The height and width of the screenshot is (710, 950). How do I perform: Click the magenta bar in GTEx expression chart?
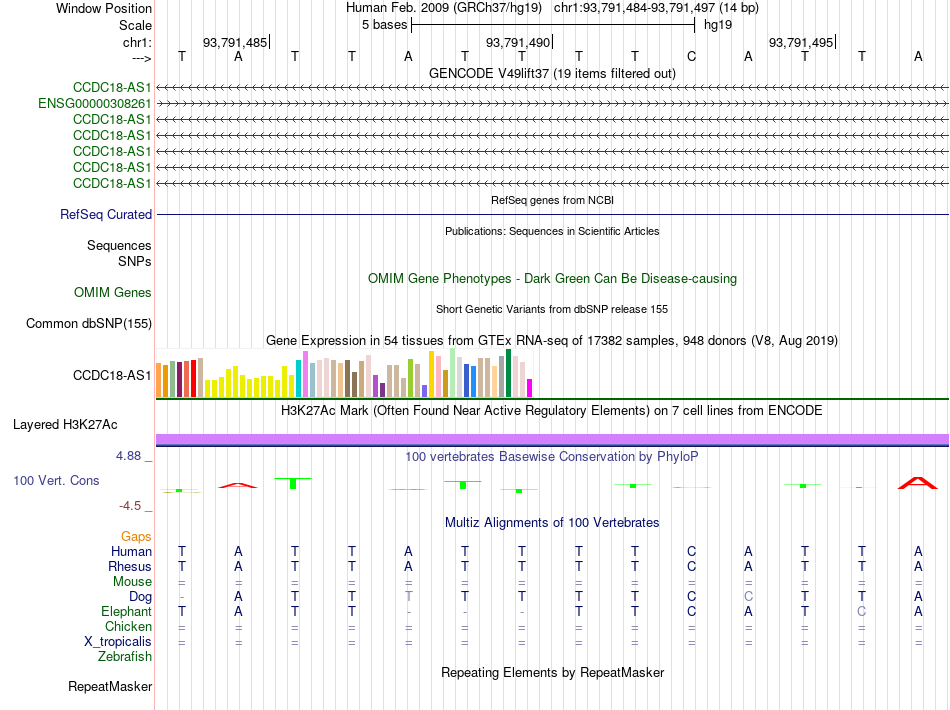[530, 388]
